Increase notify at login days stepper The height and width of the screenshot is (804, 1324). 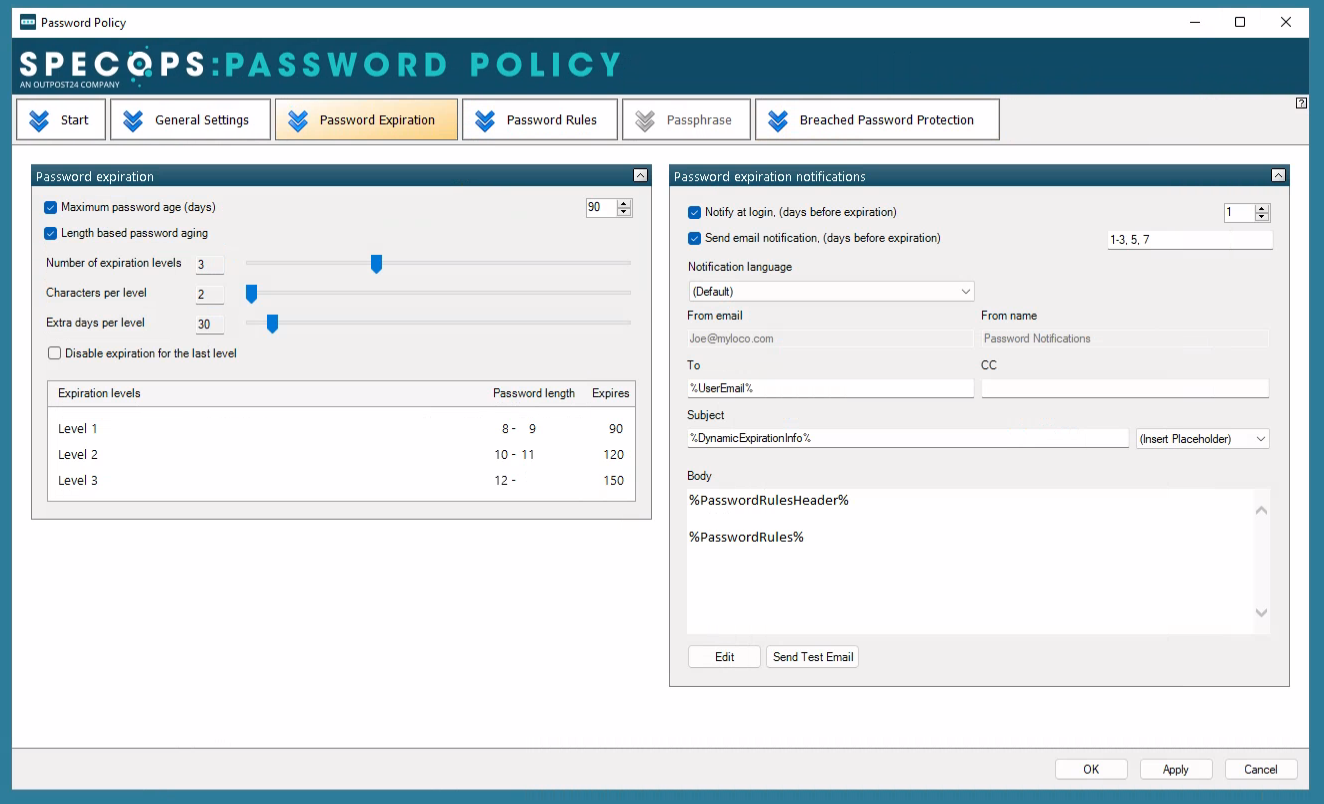pos(1262,208)
